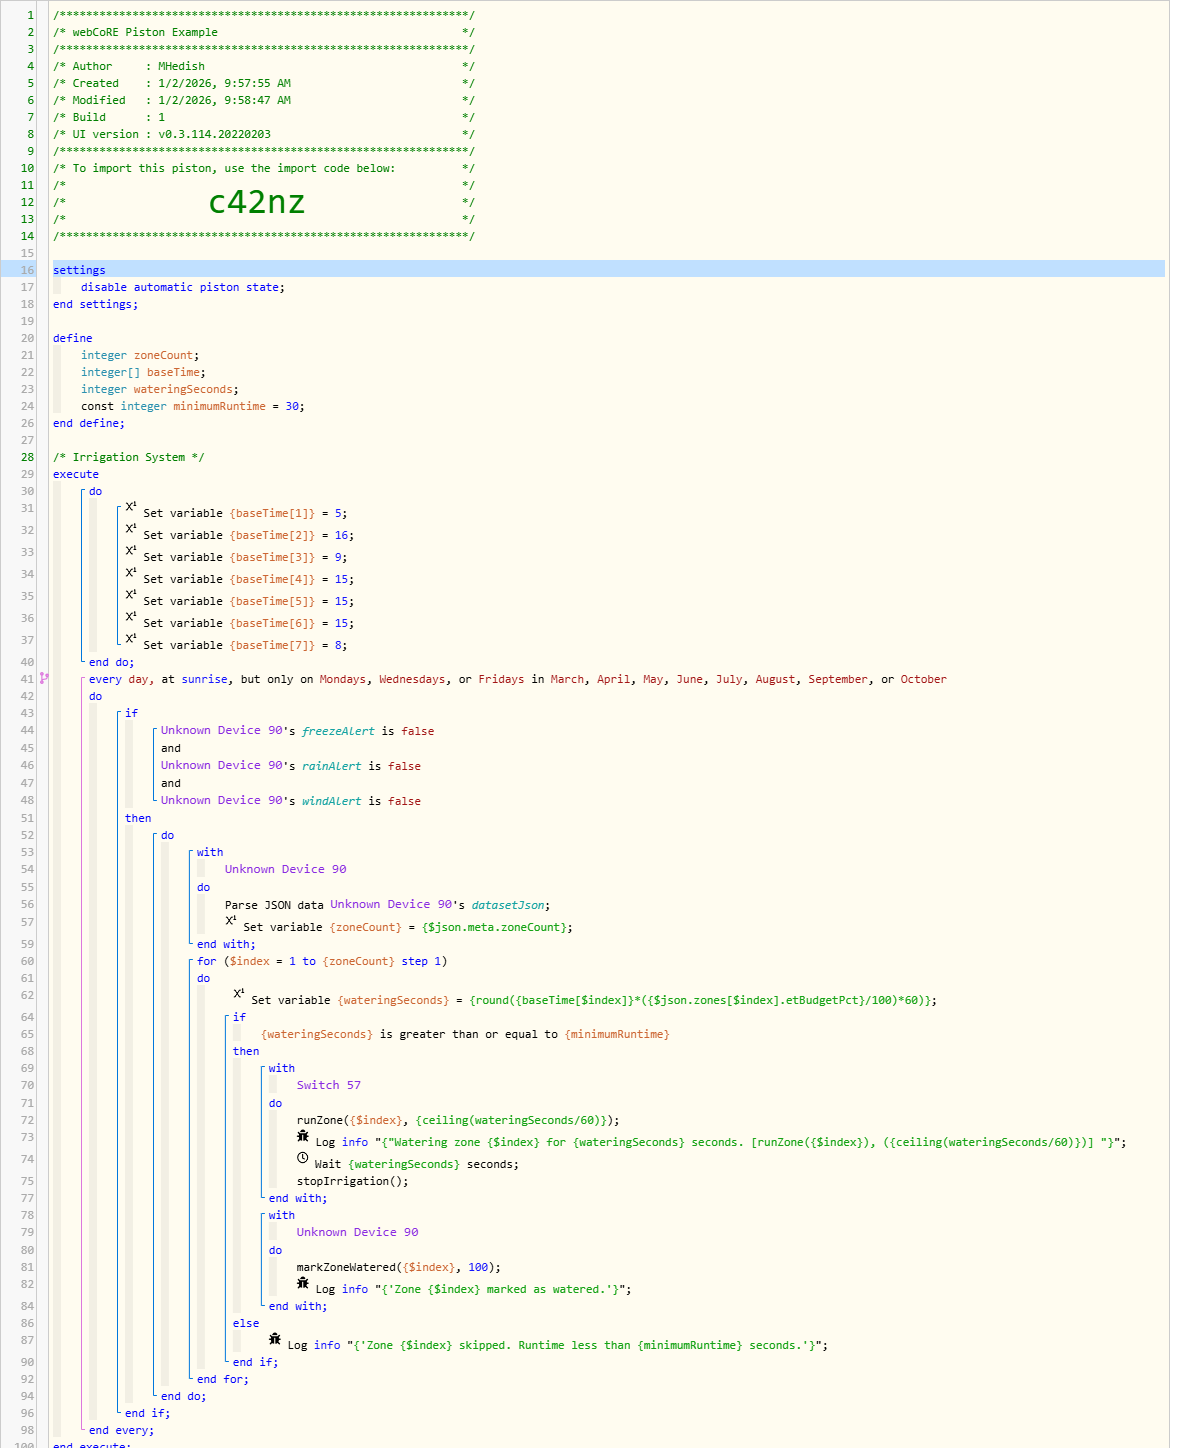Click the windAlert attribute in the condition

[331, 802]
